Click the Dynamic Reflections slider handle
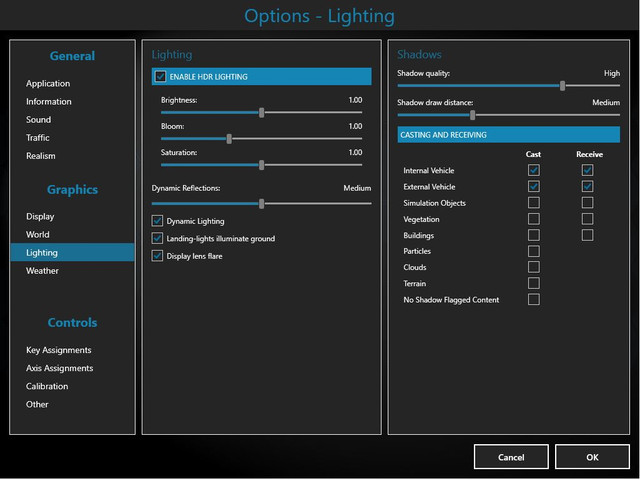 coord(262,203)
